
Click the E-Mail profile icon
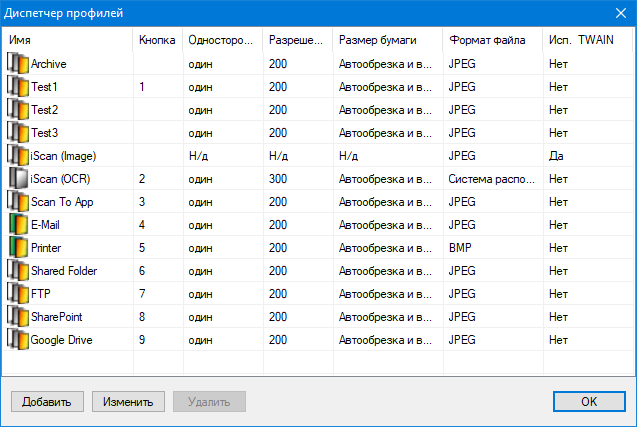(18, 224)
